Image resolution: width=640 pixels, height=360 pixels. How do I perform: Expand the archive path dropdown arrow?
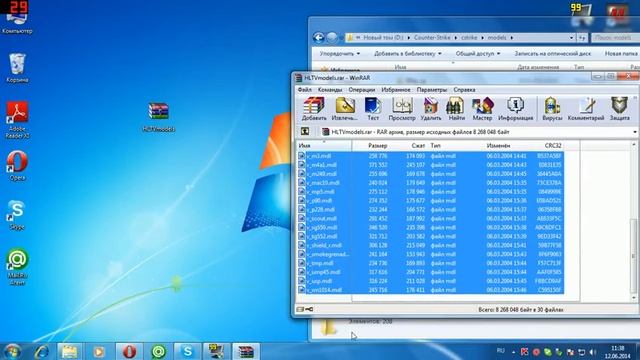click(x=635, y=132)
